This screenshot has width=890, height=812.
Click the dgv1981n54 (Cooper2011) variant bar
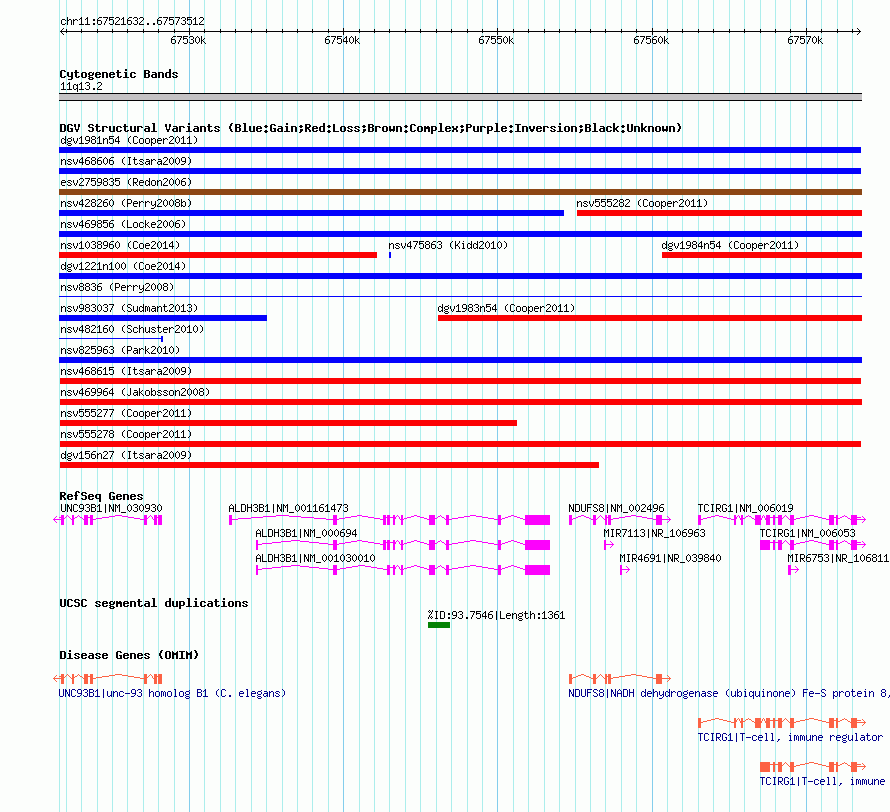coord(460,150)
